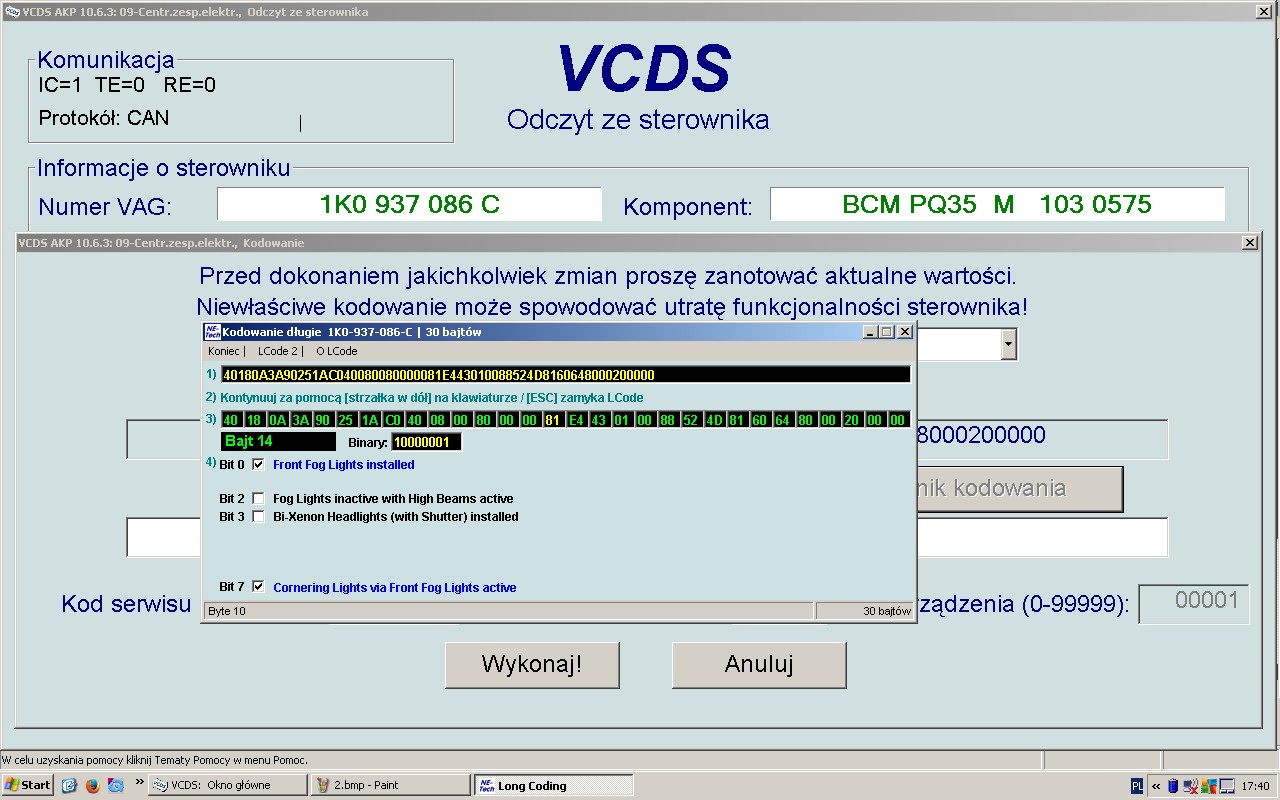The width and height of the screenshot is (1280, 800).
Task: Disable Bit 7 Cornering Lights via Front Fog Lights
Action: 258,587
